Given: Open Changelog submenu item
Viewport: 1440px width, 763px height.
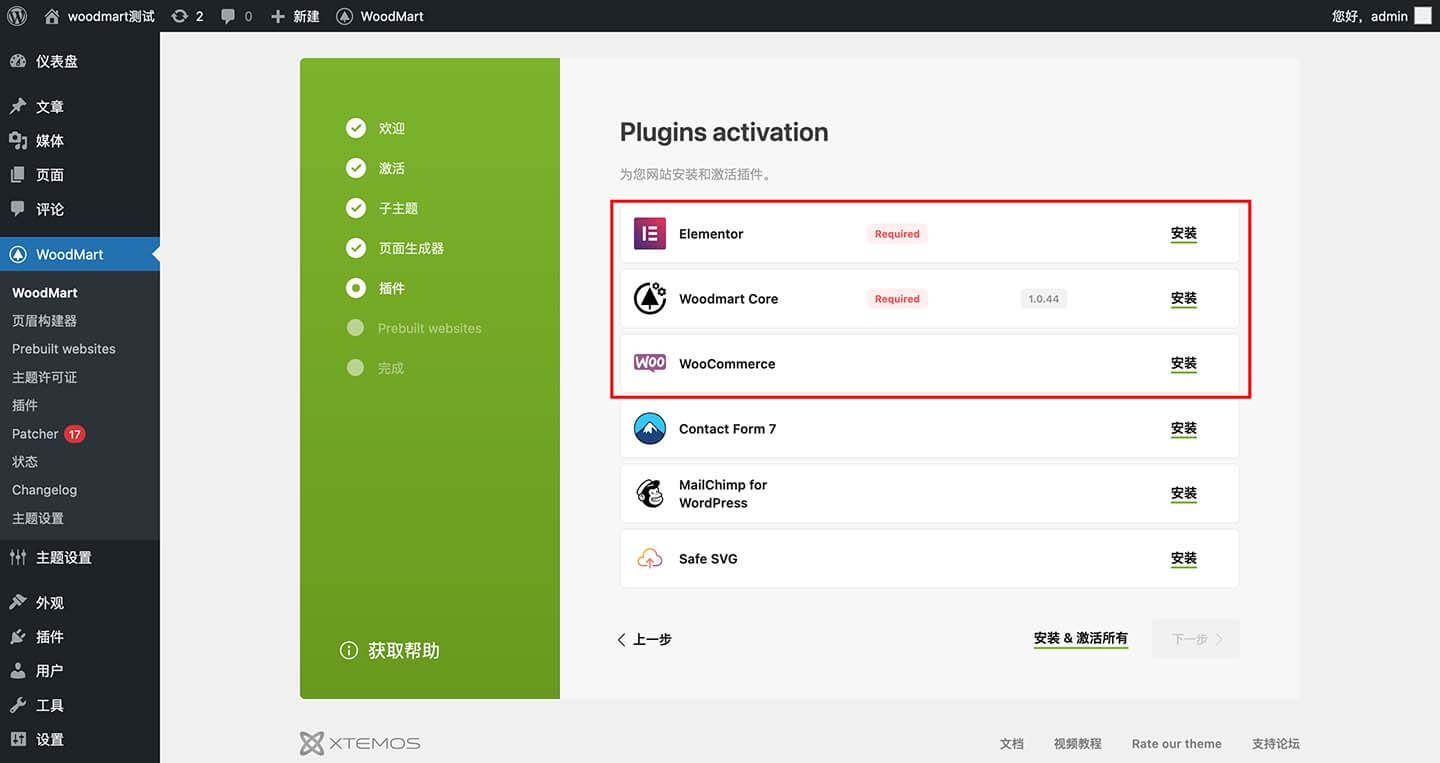Looking at the screenshot, I should (44, 490).
